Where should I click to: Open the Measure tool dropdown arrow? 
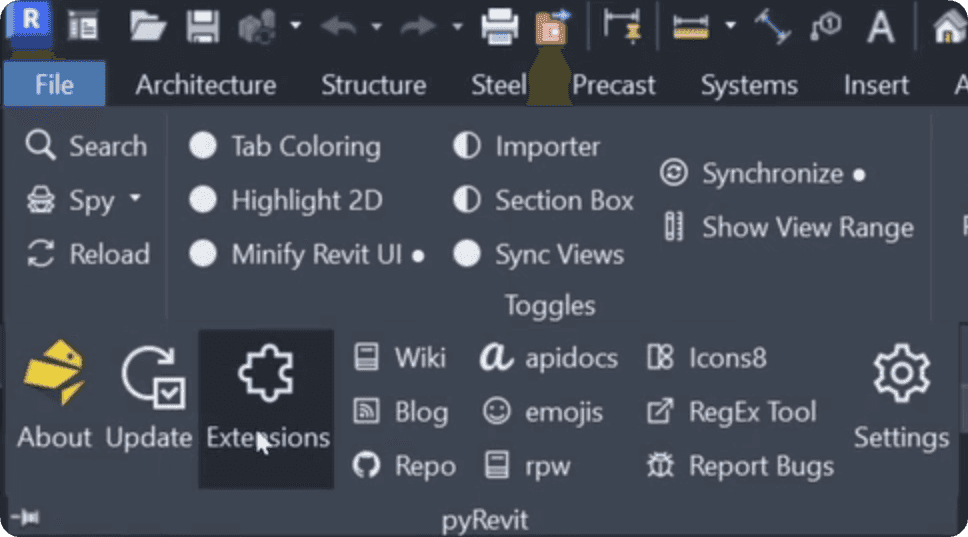coord(730,25)
